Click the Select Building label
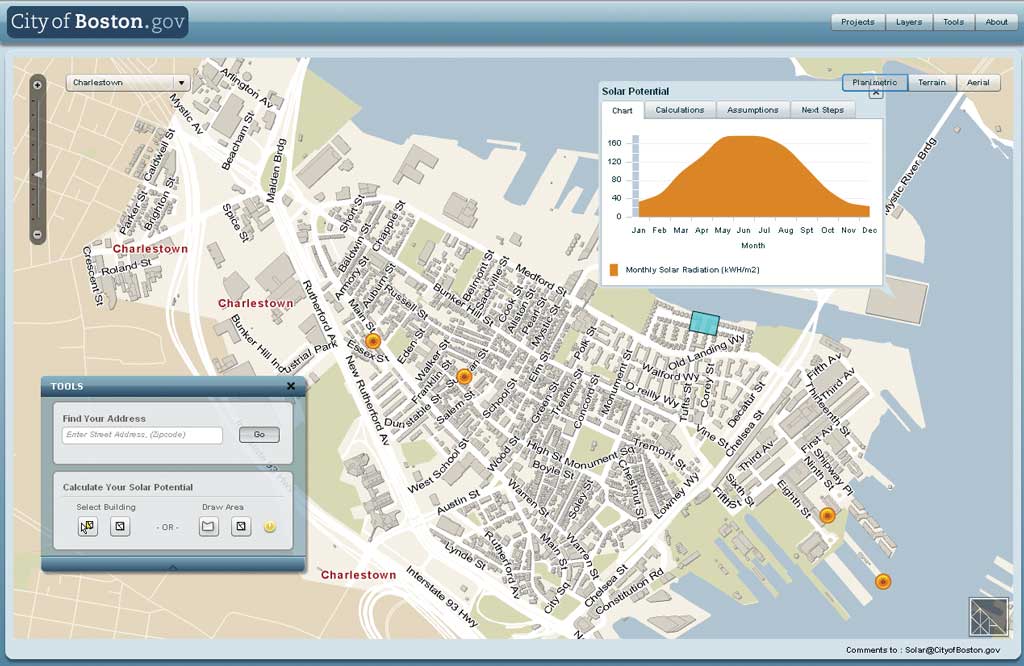1024x666 pixels. tap(106, 507)
